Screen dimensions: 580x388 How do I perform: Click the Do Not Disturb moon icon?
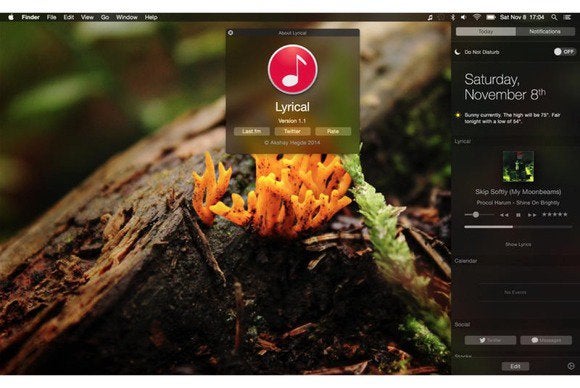(x=458, y=52)
